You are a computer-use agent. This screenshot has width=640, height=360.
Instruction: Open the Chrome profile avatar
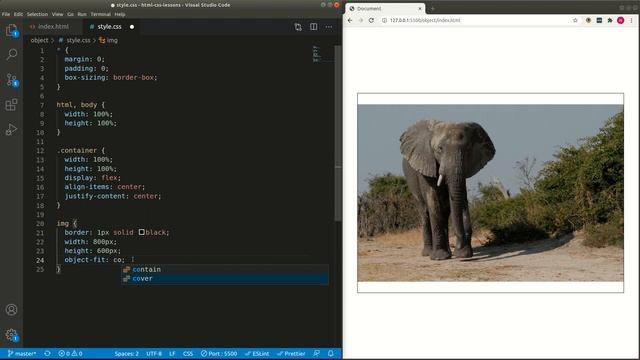pyautogui.click(x=620, y=20)
